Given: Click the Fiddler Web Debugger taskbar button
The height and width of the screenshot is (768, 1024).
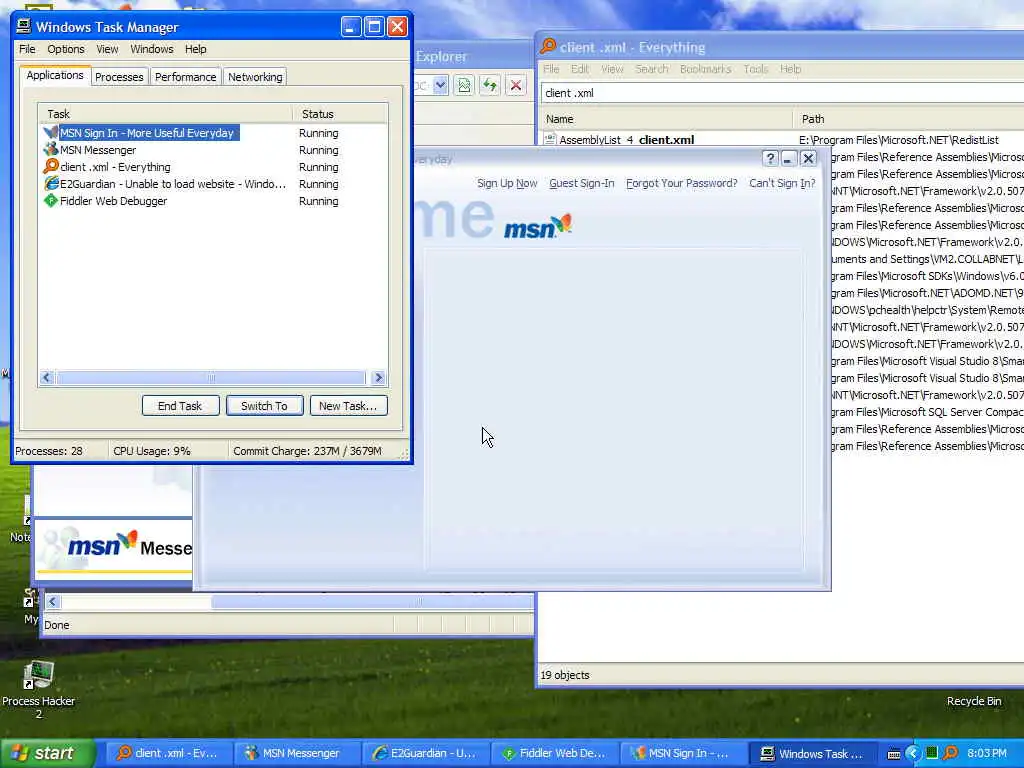Looking at the screenshot, I should (x=554, y=754).
